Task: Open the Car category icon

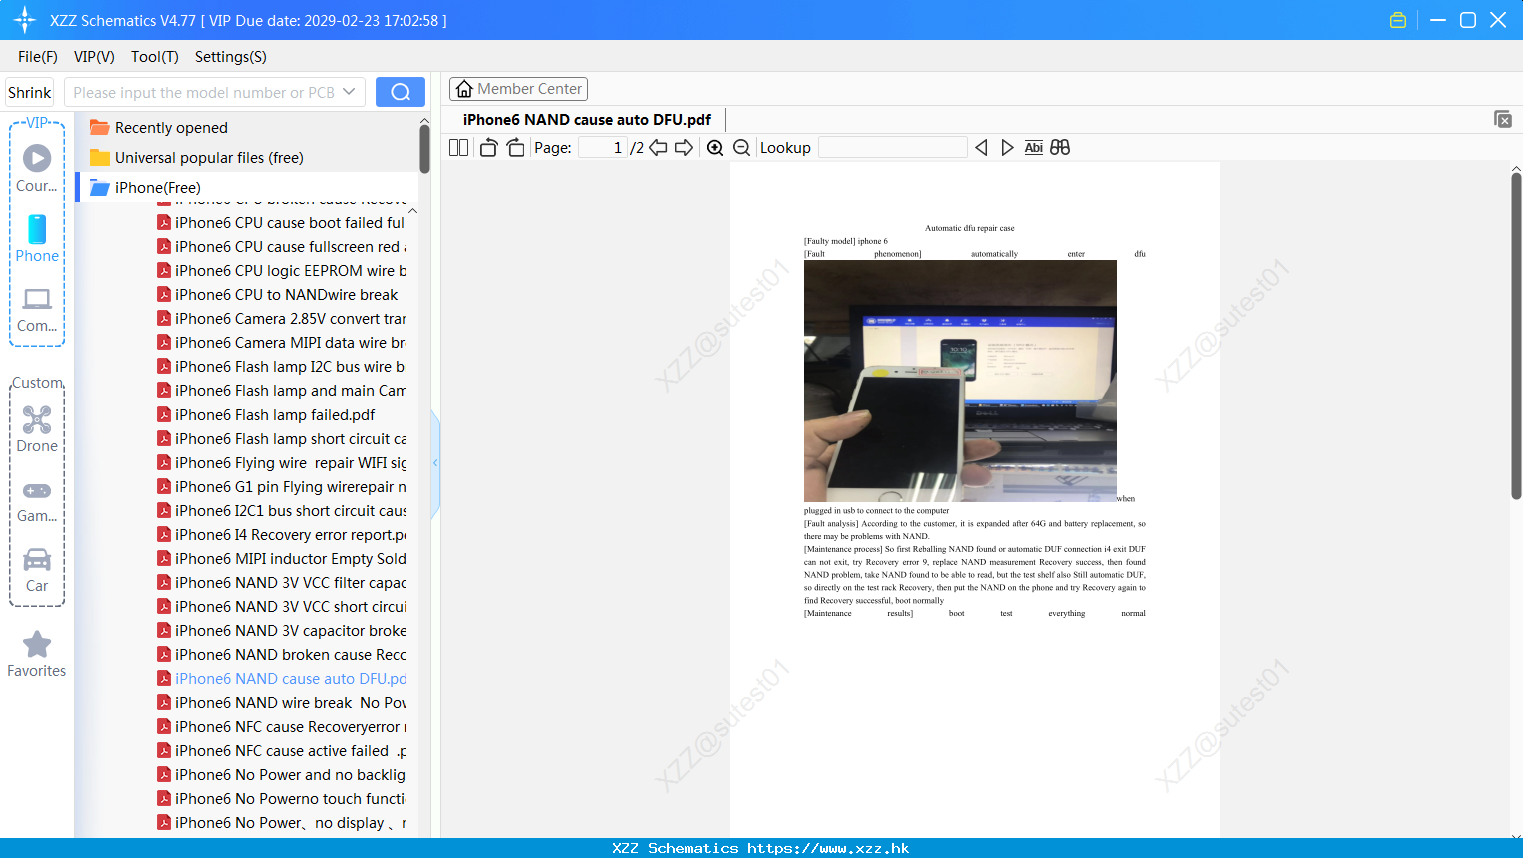Action: 37,559
